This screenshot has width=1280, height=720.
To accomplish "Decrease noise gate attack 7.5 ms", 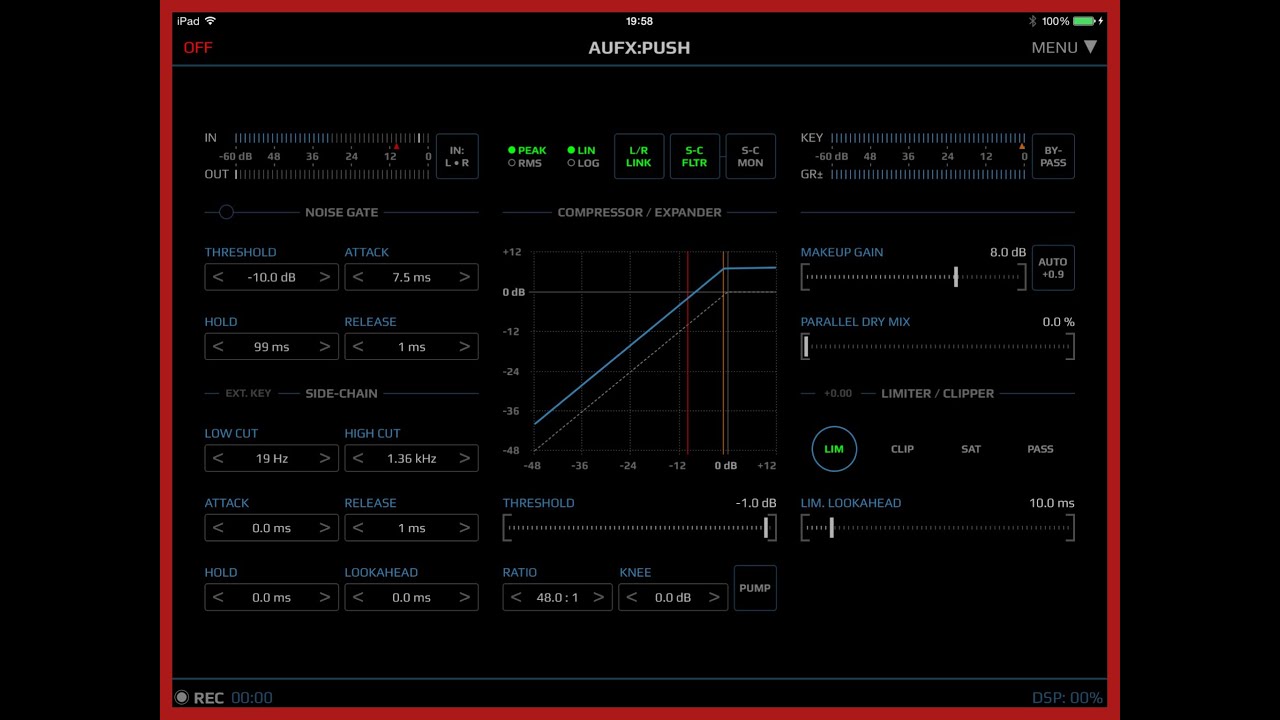I will pos(358,277).
